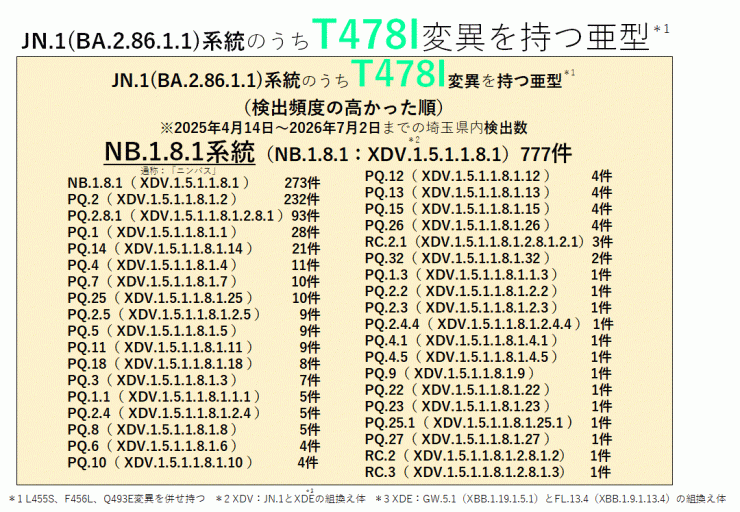Click footnote '*2 XDV: JN.1とXDEの組換え体'

(x=291, y=499)
